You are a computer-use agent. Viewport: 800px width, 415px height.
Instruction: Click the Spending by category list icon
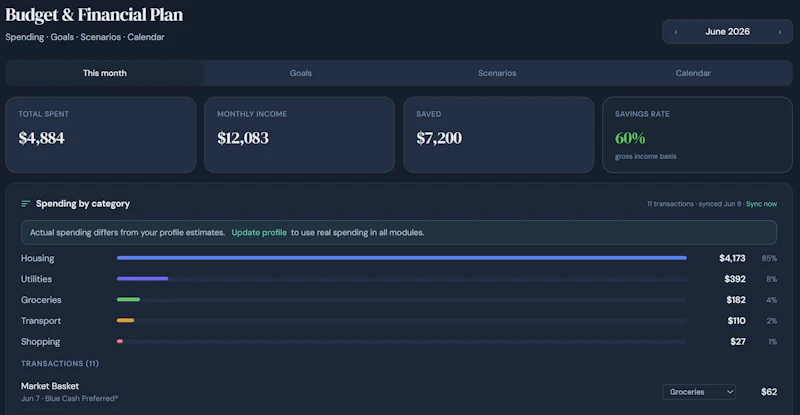click(x=26, y=204)
